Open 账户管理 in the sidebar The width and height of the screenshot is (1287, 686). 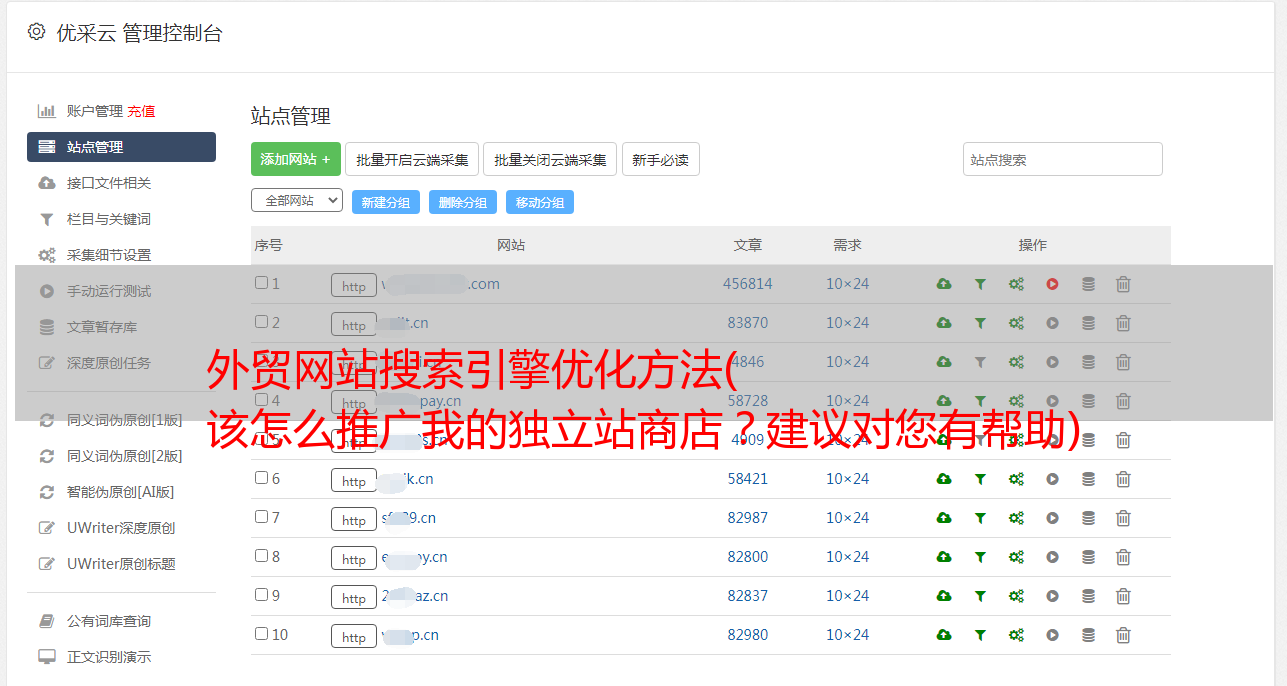pyautogui.click(x=95, y=111)
